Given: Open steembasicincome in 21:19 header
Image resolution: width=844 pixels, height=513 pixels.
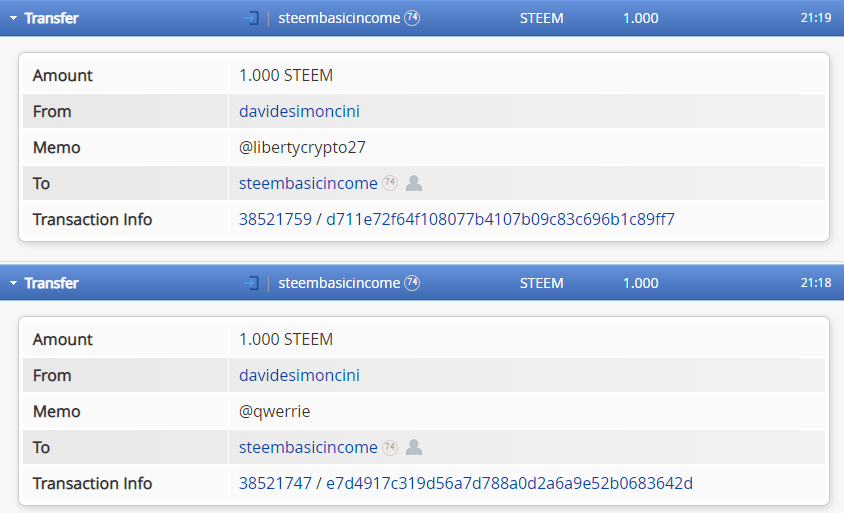Looking at the screenshot, I should pos(339,18).
